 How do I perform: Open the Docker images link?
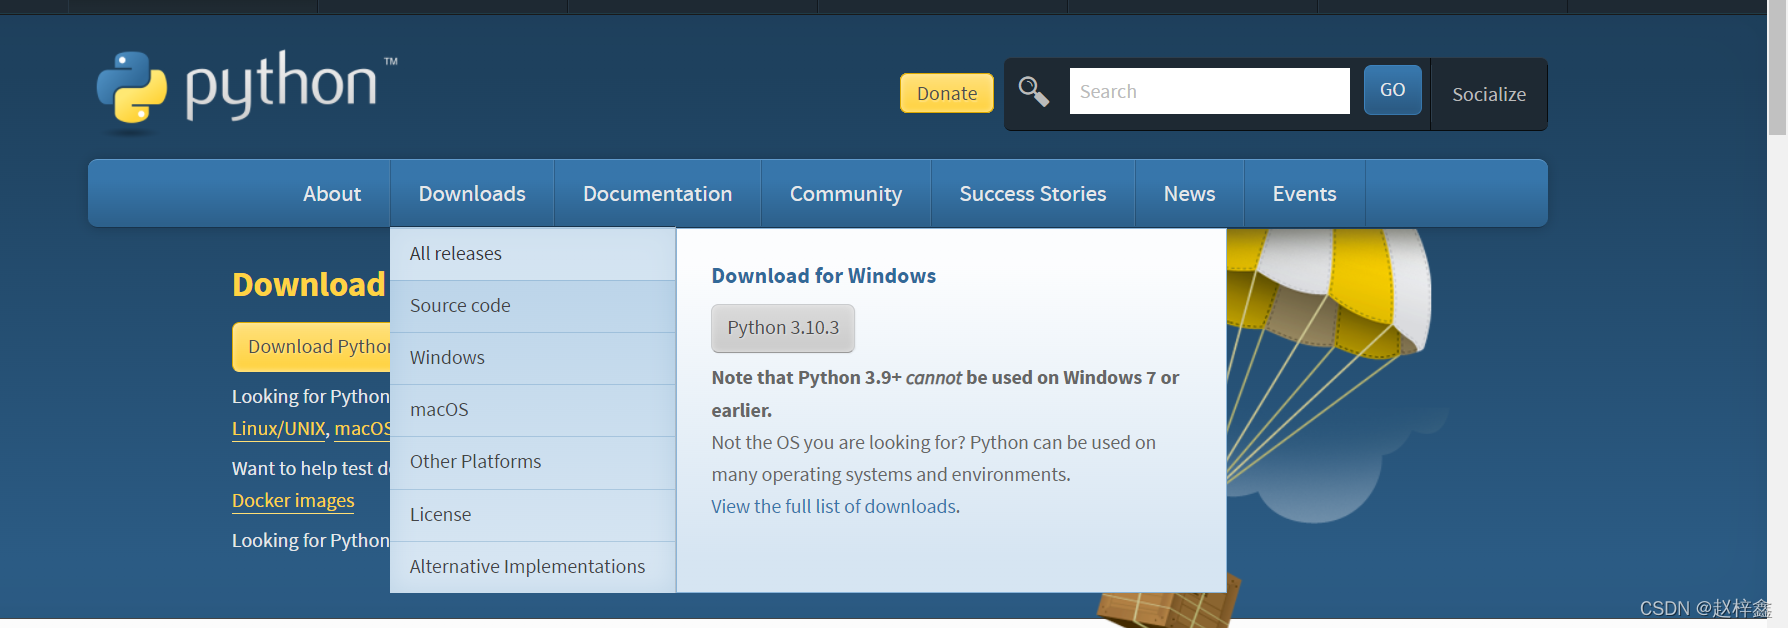pyautogui.click(x=293, y=501)
